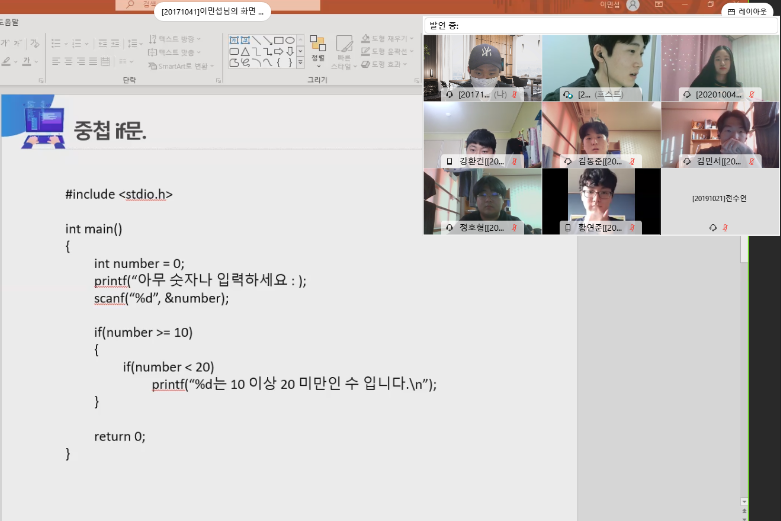Expand the shapes gallery more arrow

[300, 61]
